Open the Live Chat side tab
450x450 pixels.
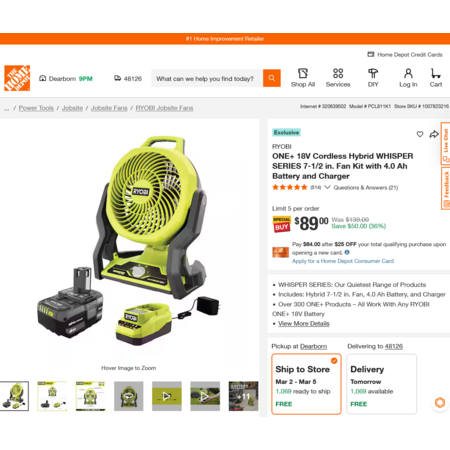[x=445, y=144]
